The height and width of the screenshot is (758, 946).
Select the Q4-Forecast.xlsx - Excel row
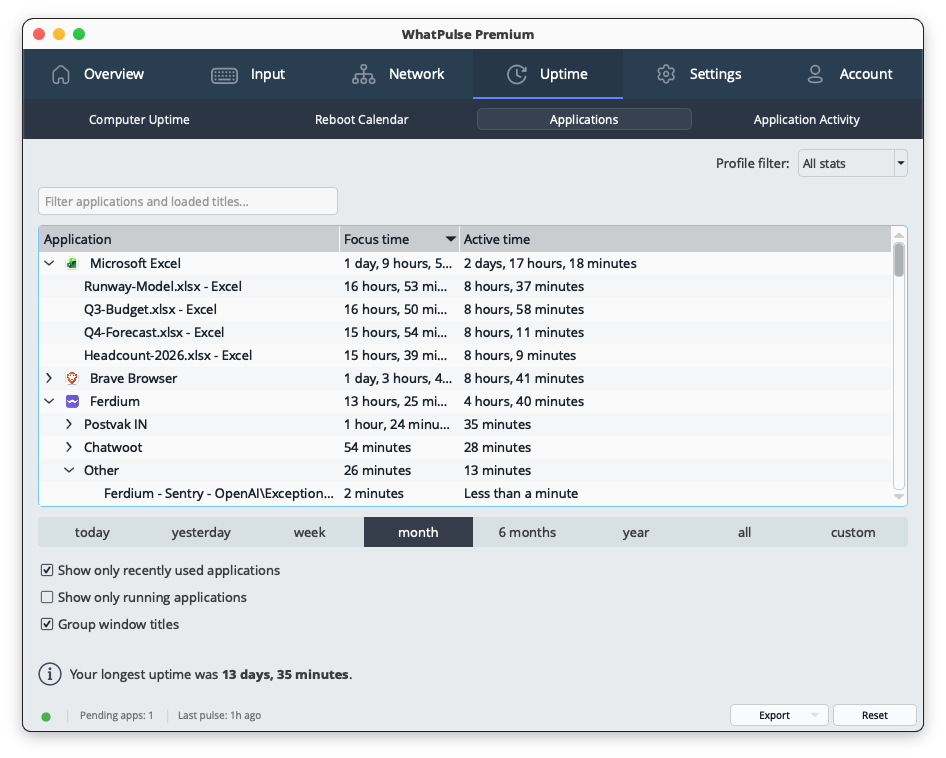[465, 333]
